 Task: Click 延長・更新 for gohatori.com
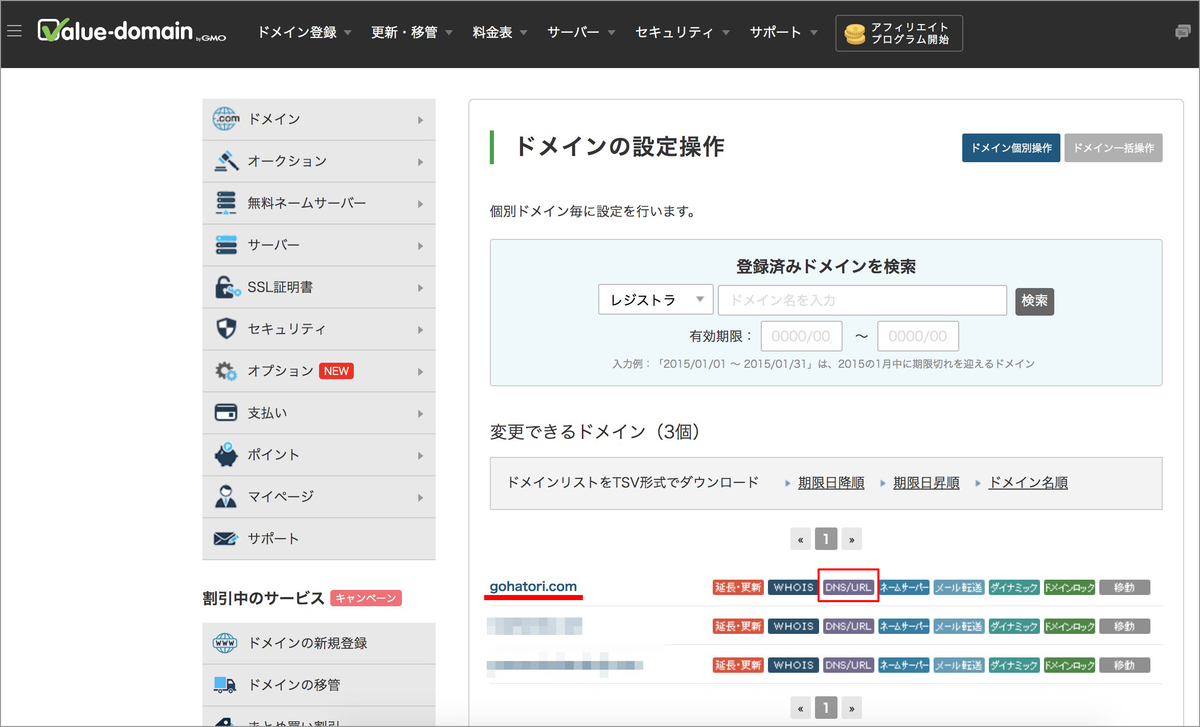(738, 587)
